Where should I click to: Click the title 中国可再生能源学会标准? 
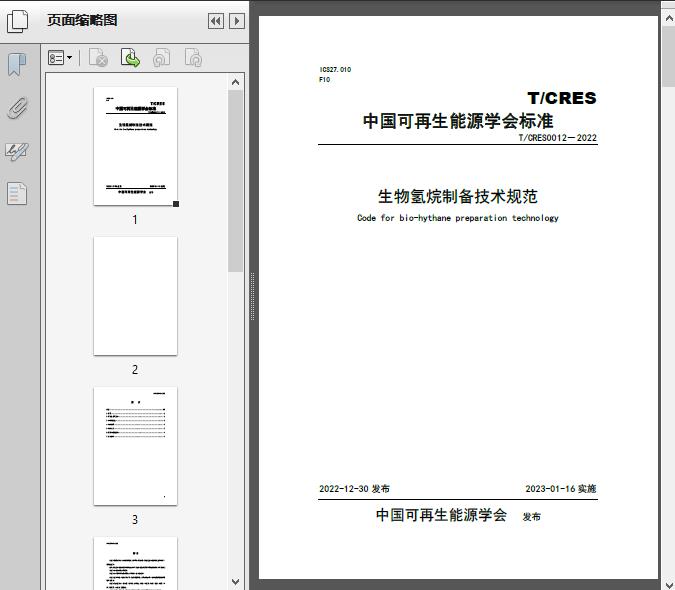(x=458, y=121)
